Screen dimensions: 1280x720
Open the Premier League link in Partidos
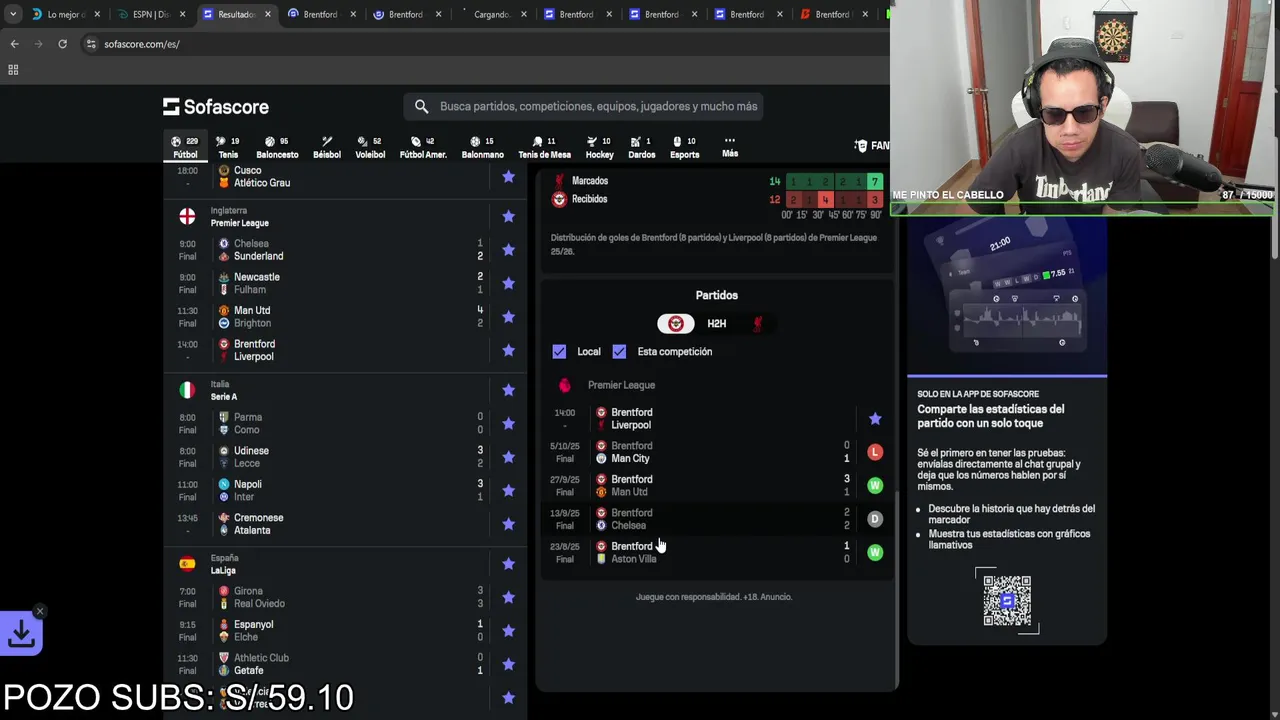621,385
